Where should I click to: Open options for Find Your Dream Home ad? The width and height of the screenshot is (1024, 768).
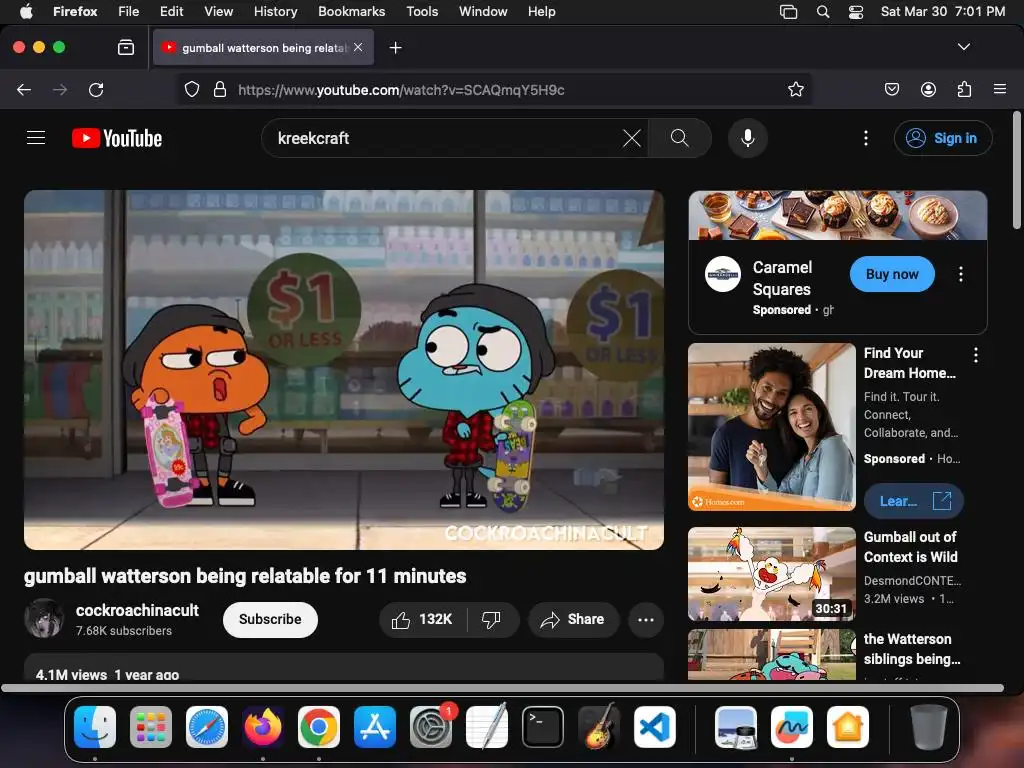[x=976, y=355]
